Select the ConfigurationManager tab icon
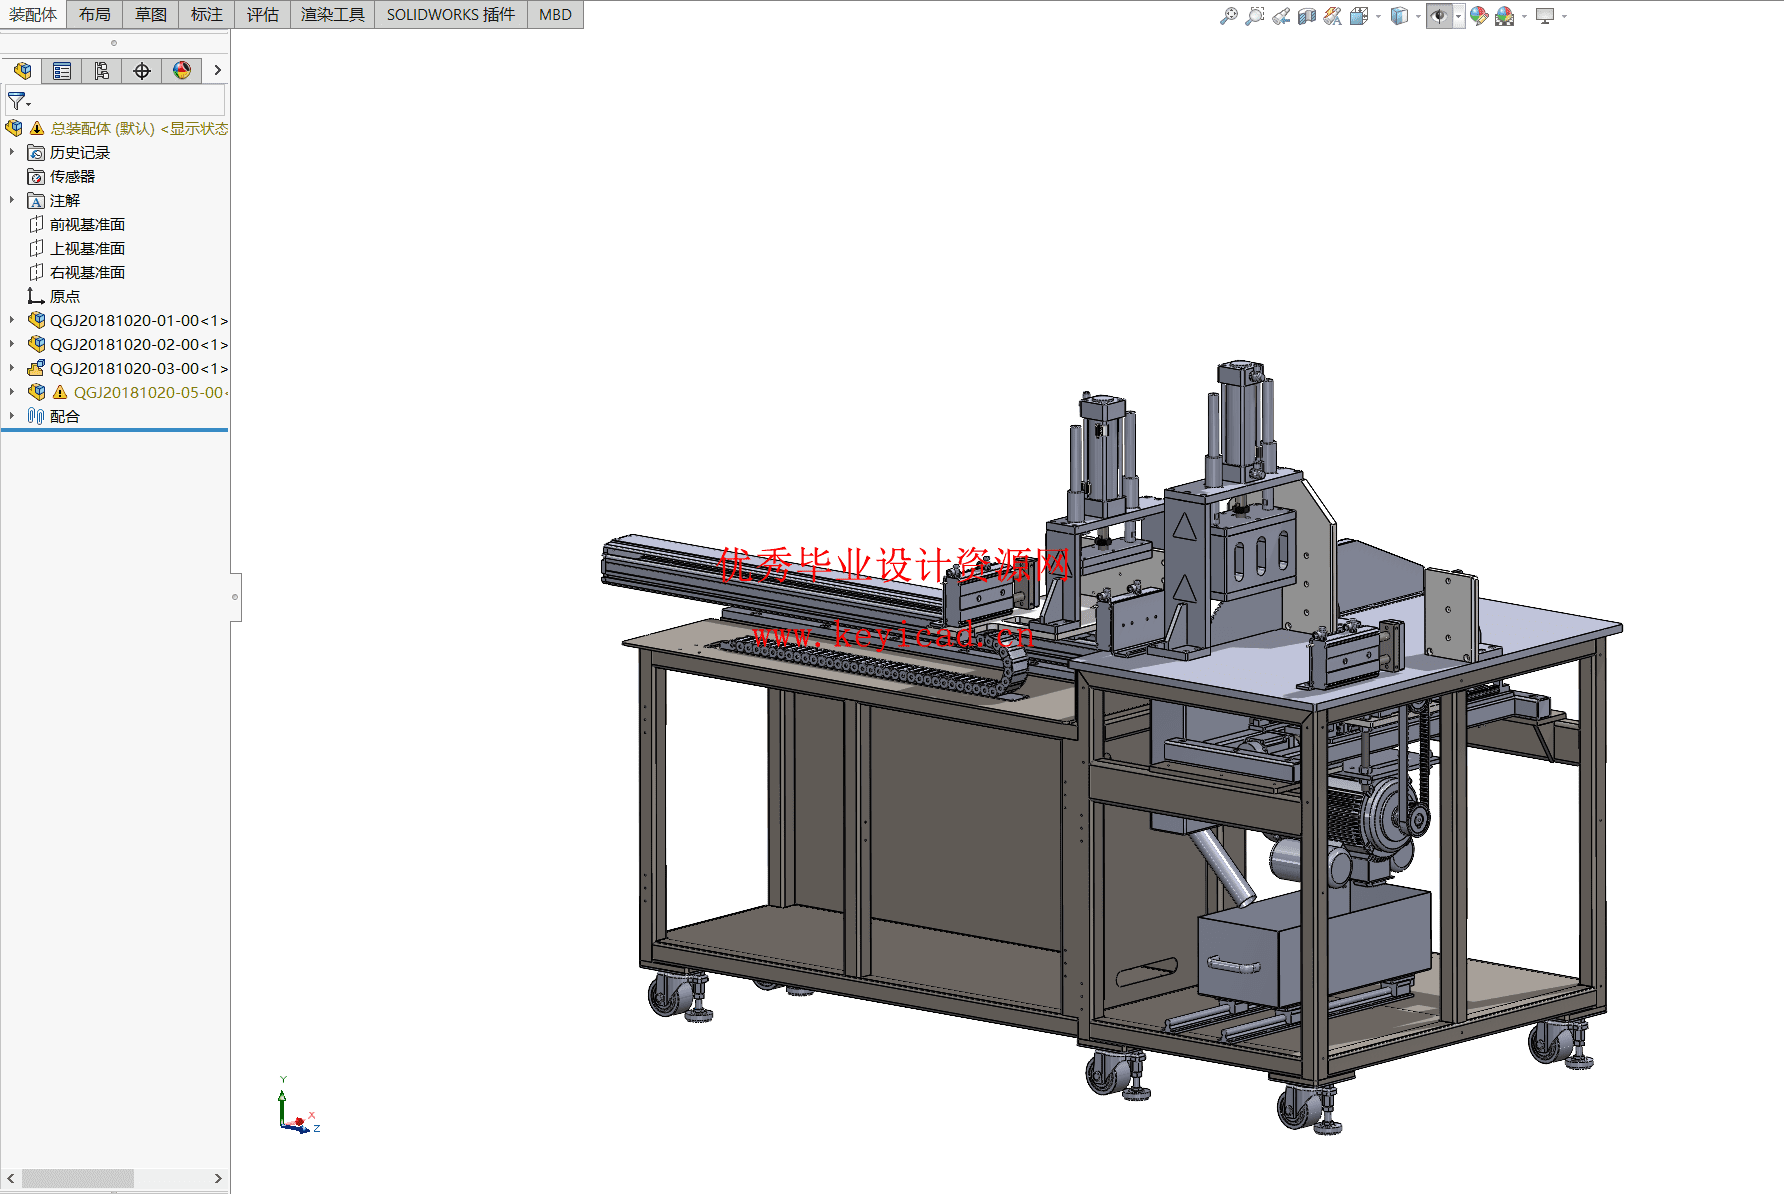 click(x=102, y=70)
